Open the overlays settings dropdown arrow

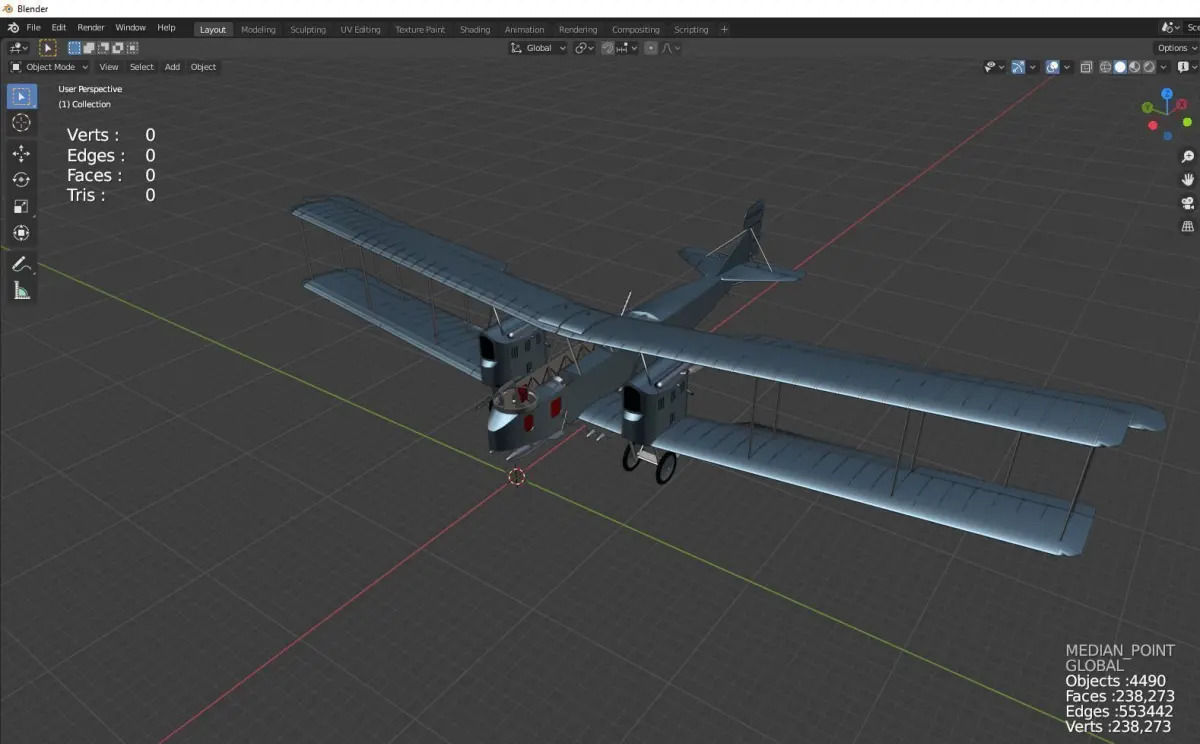click(x=1067, y=67)
